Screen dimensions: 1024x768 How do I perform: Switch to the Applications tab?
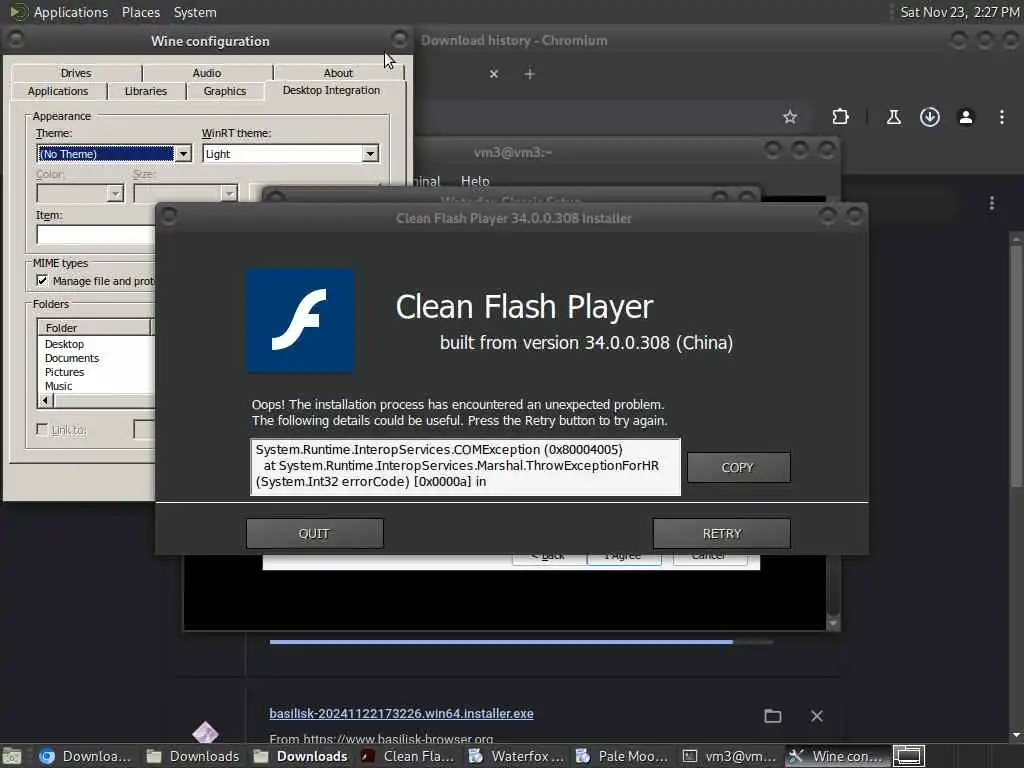click(58, 91)
